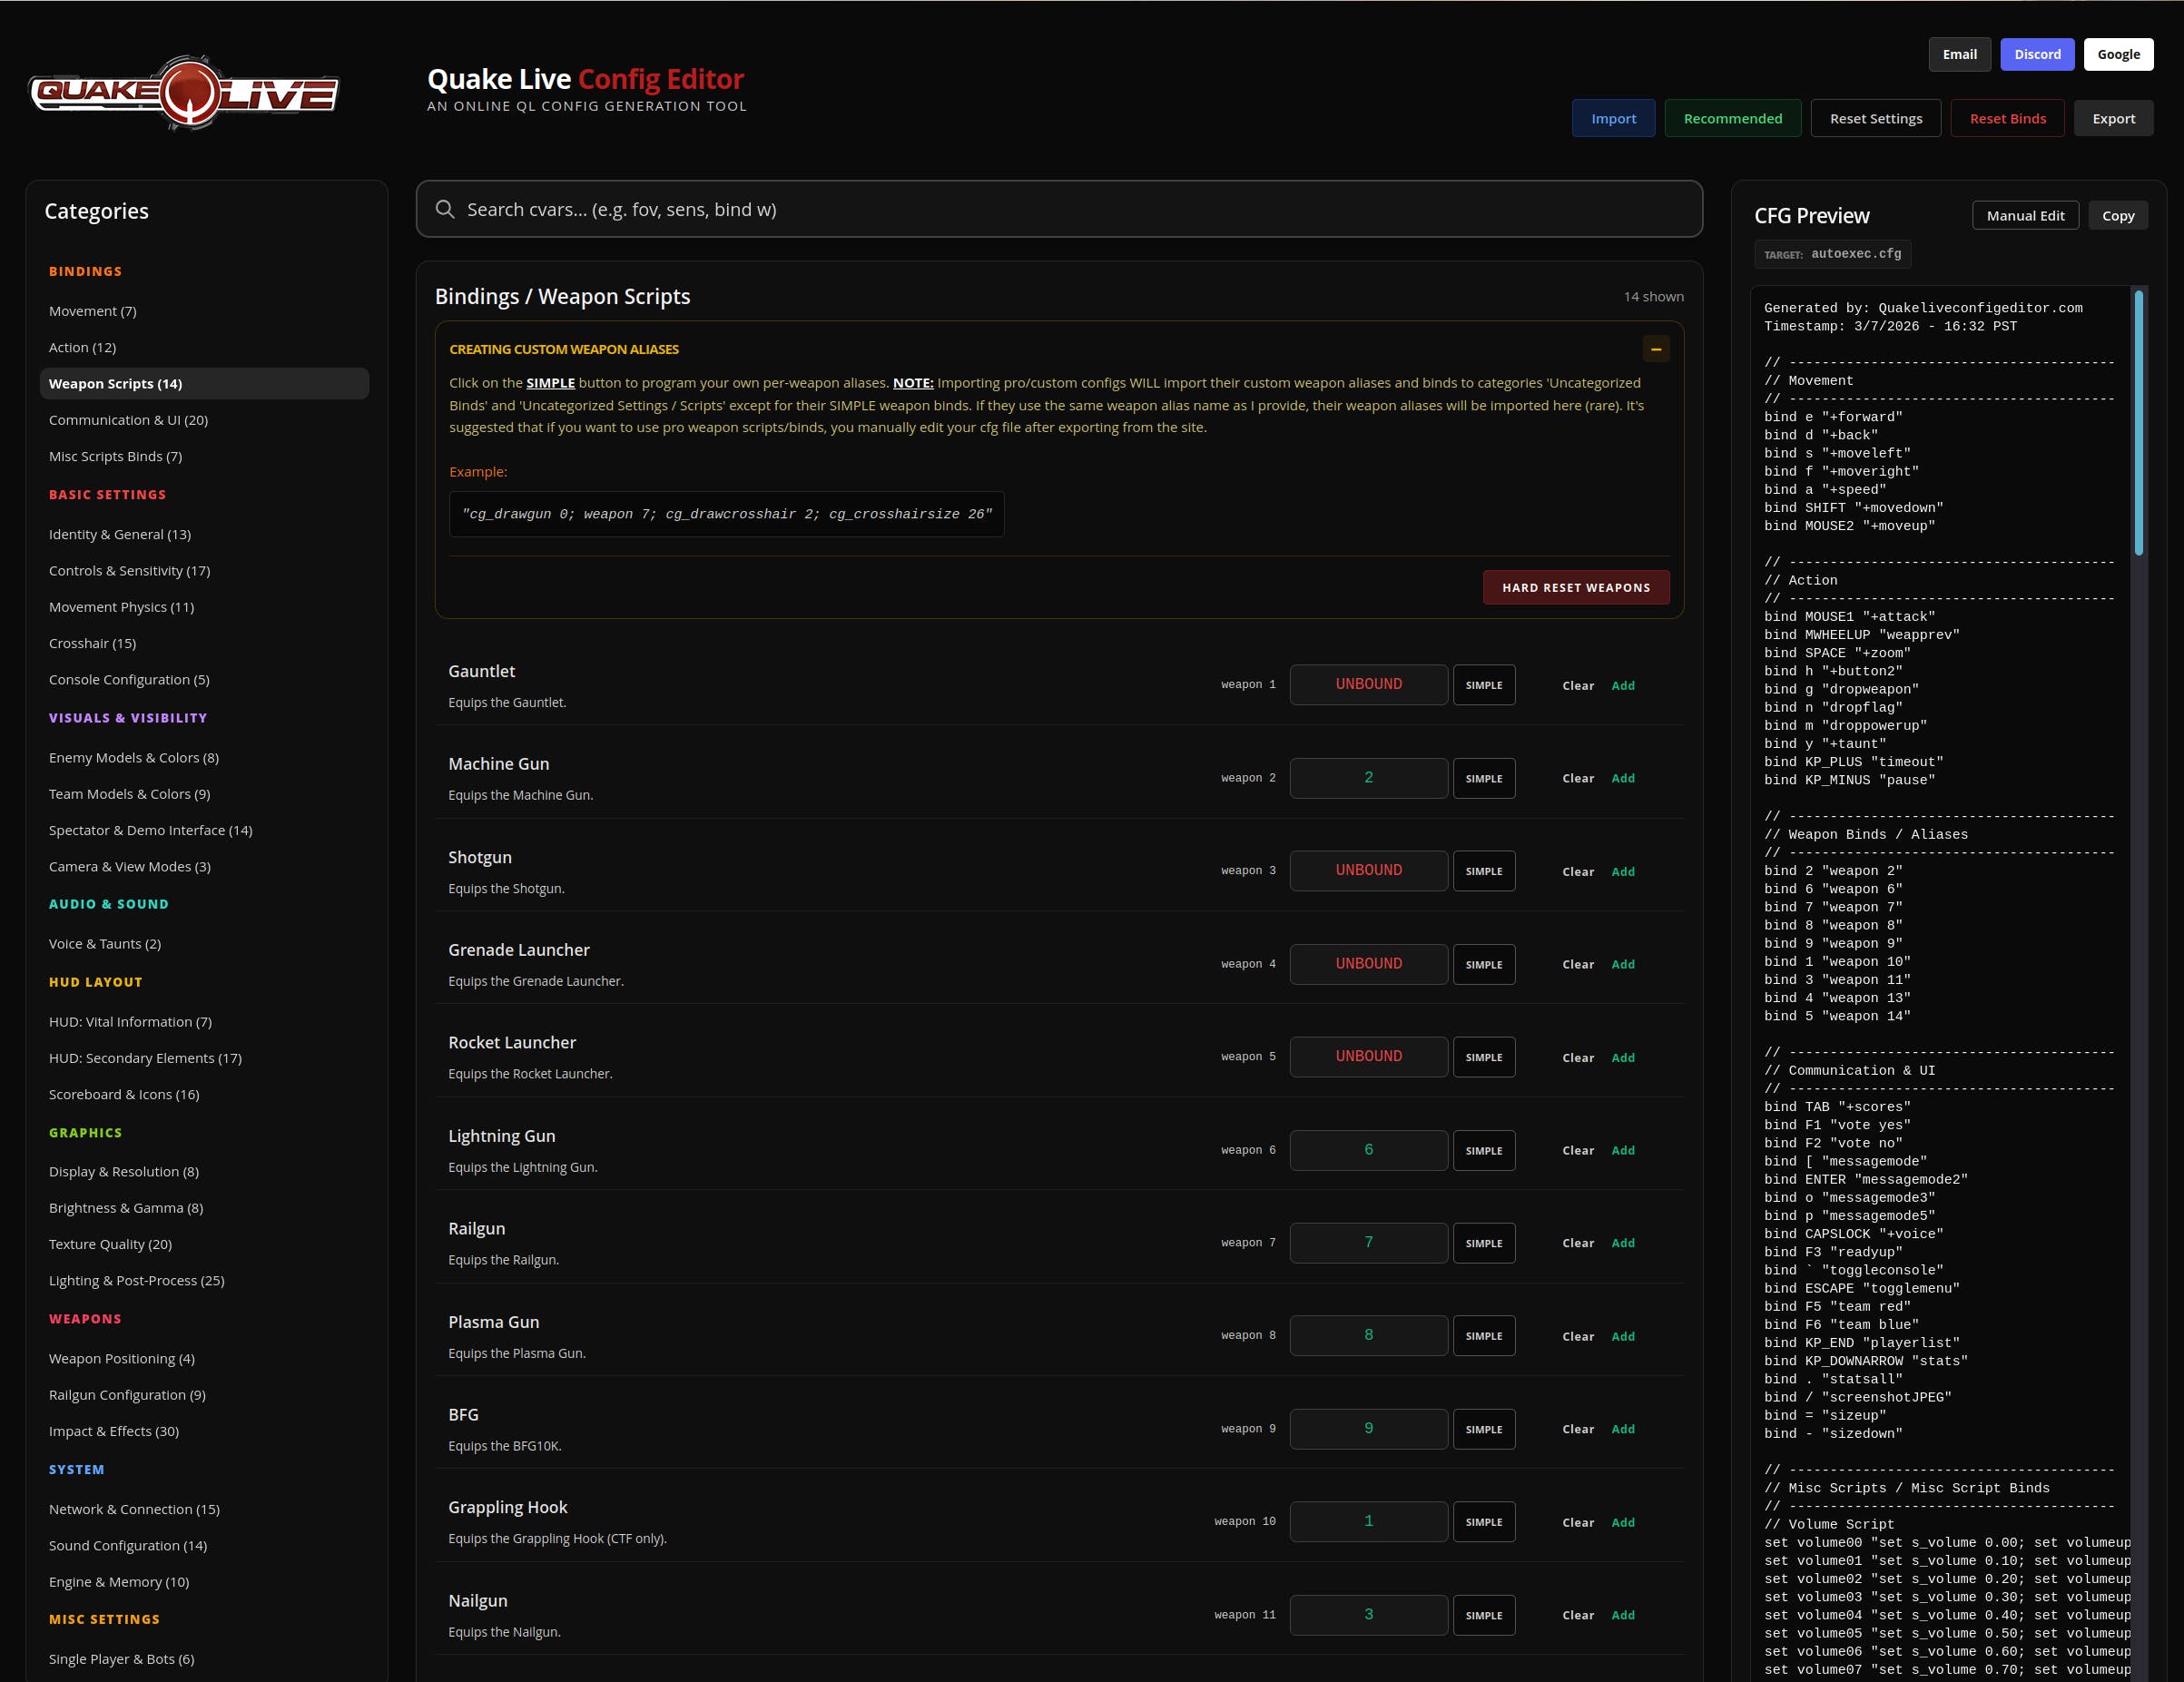Click the UNBOUND key field for Shotgun
This screenshot has width=2184, height=1682.
[x=1368, y=870]
